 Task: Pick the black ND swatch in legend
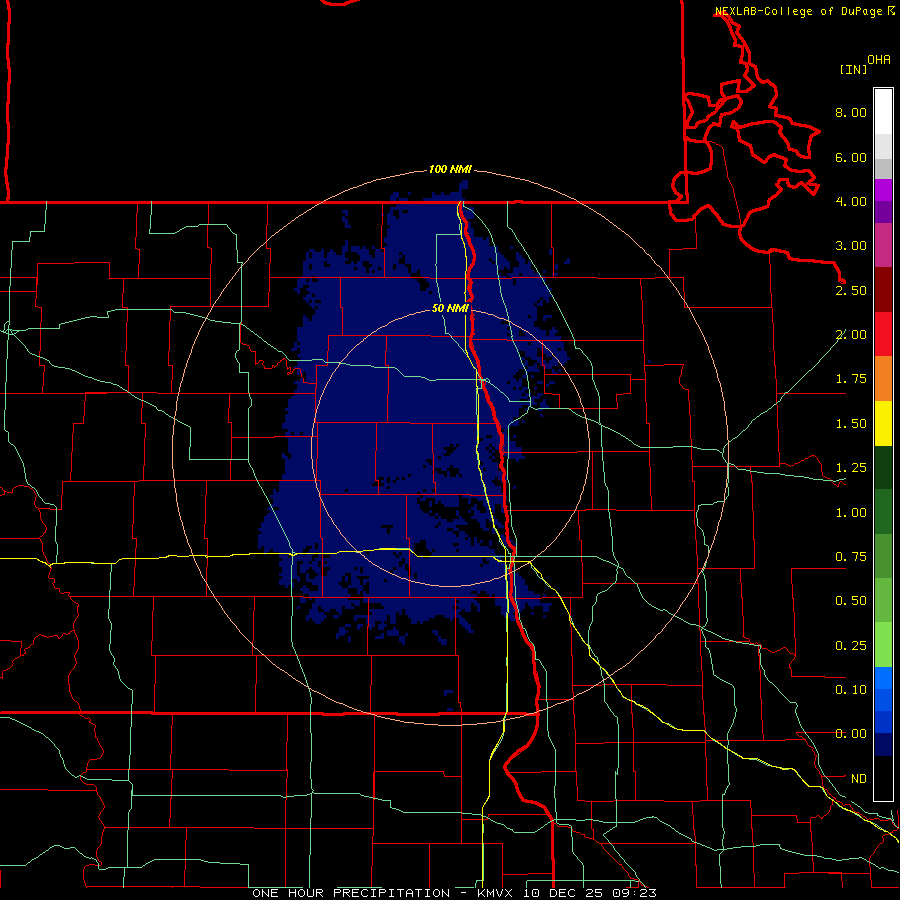click(883, 778)
